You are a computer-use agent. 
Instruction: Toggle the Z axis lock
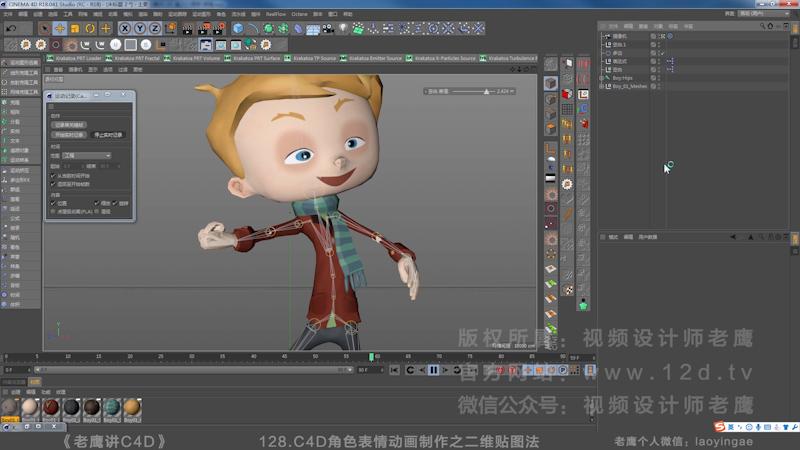(155, 29)
